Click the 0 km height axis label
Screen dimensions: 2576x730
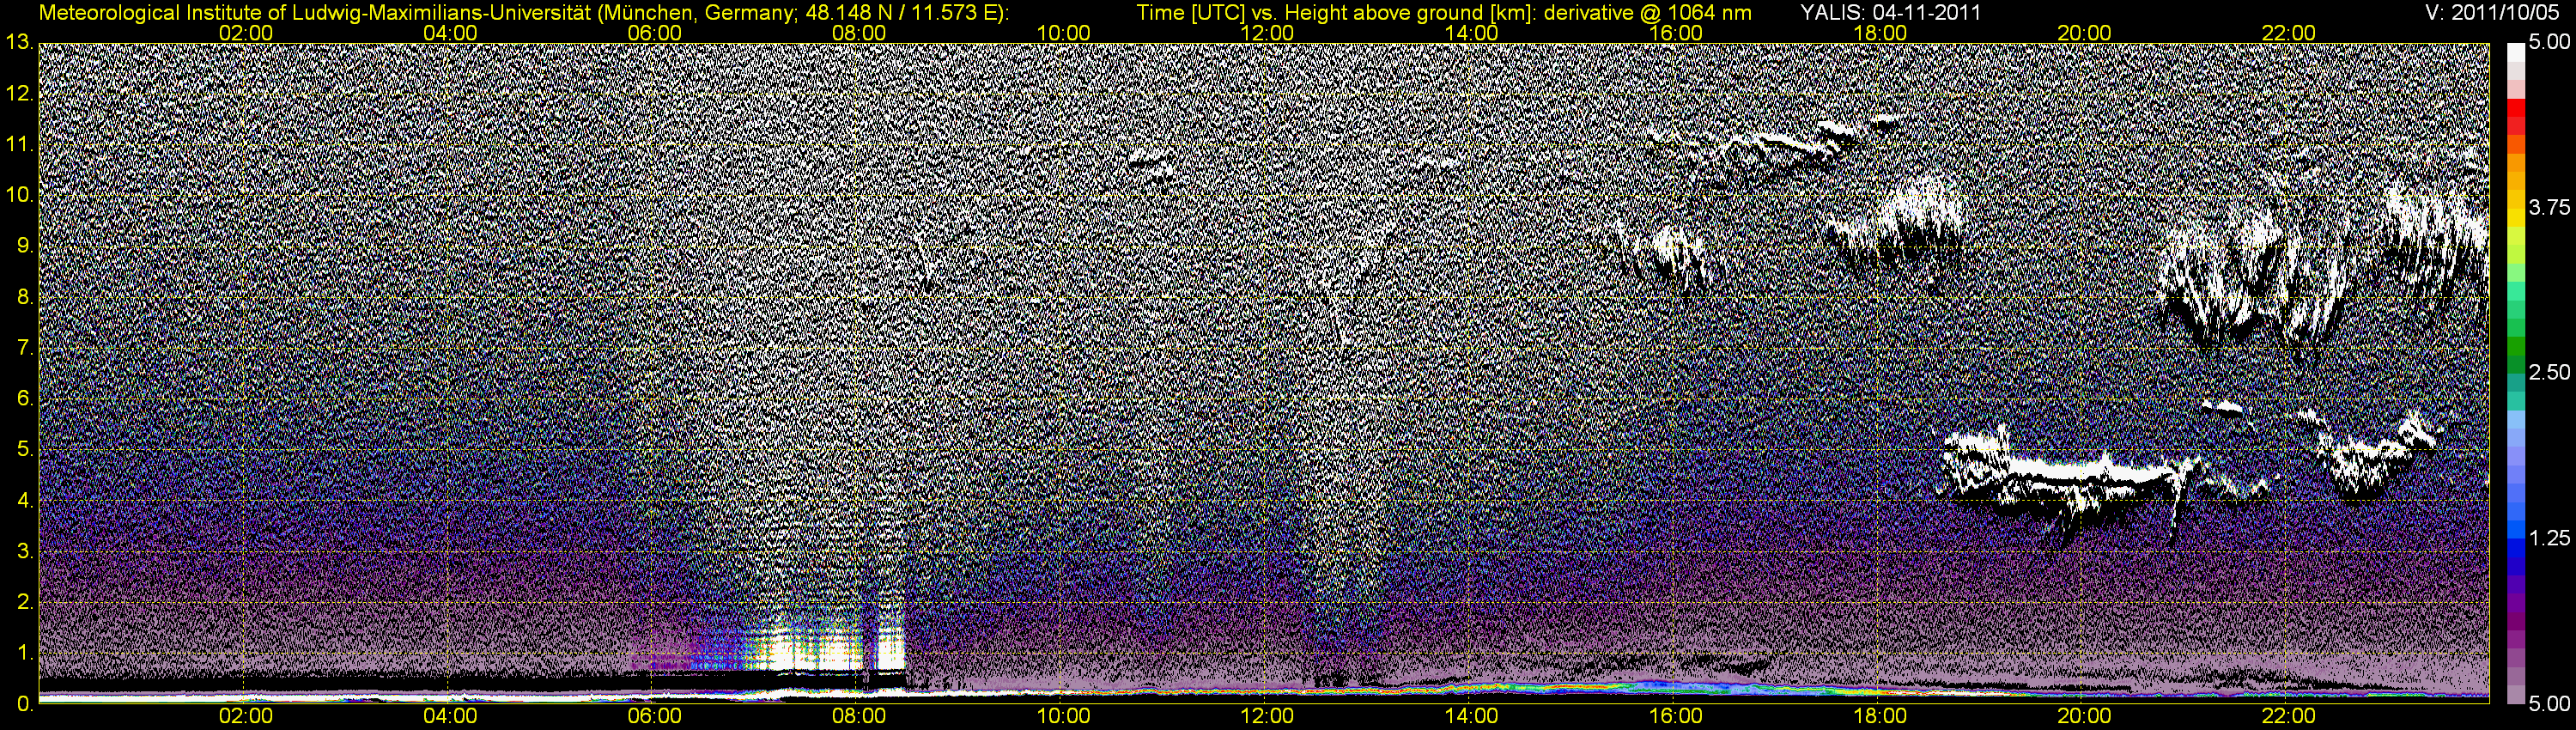point(24,704)
